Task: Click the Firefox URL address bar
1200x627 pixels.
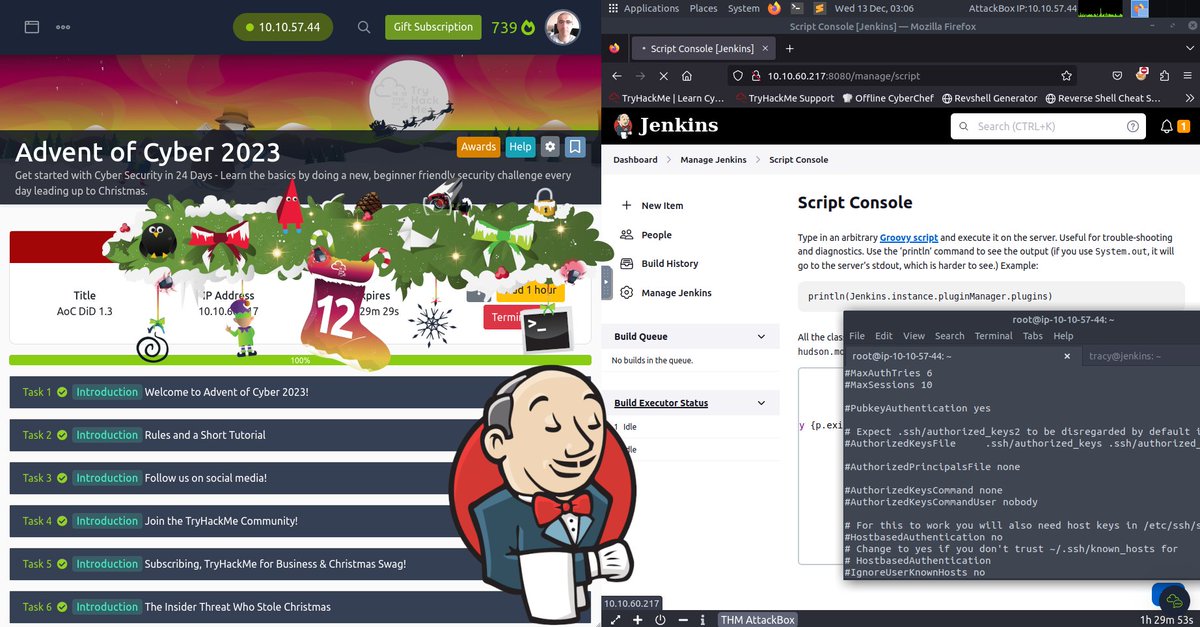Action: [x=900, y=76]
